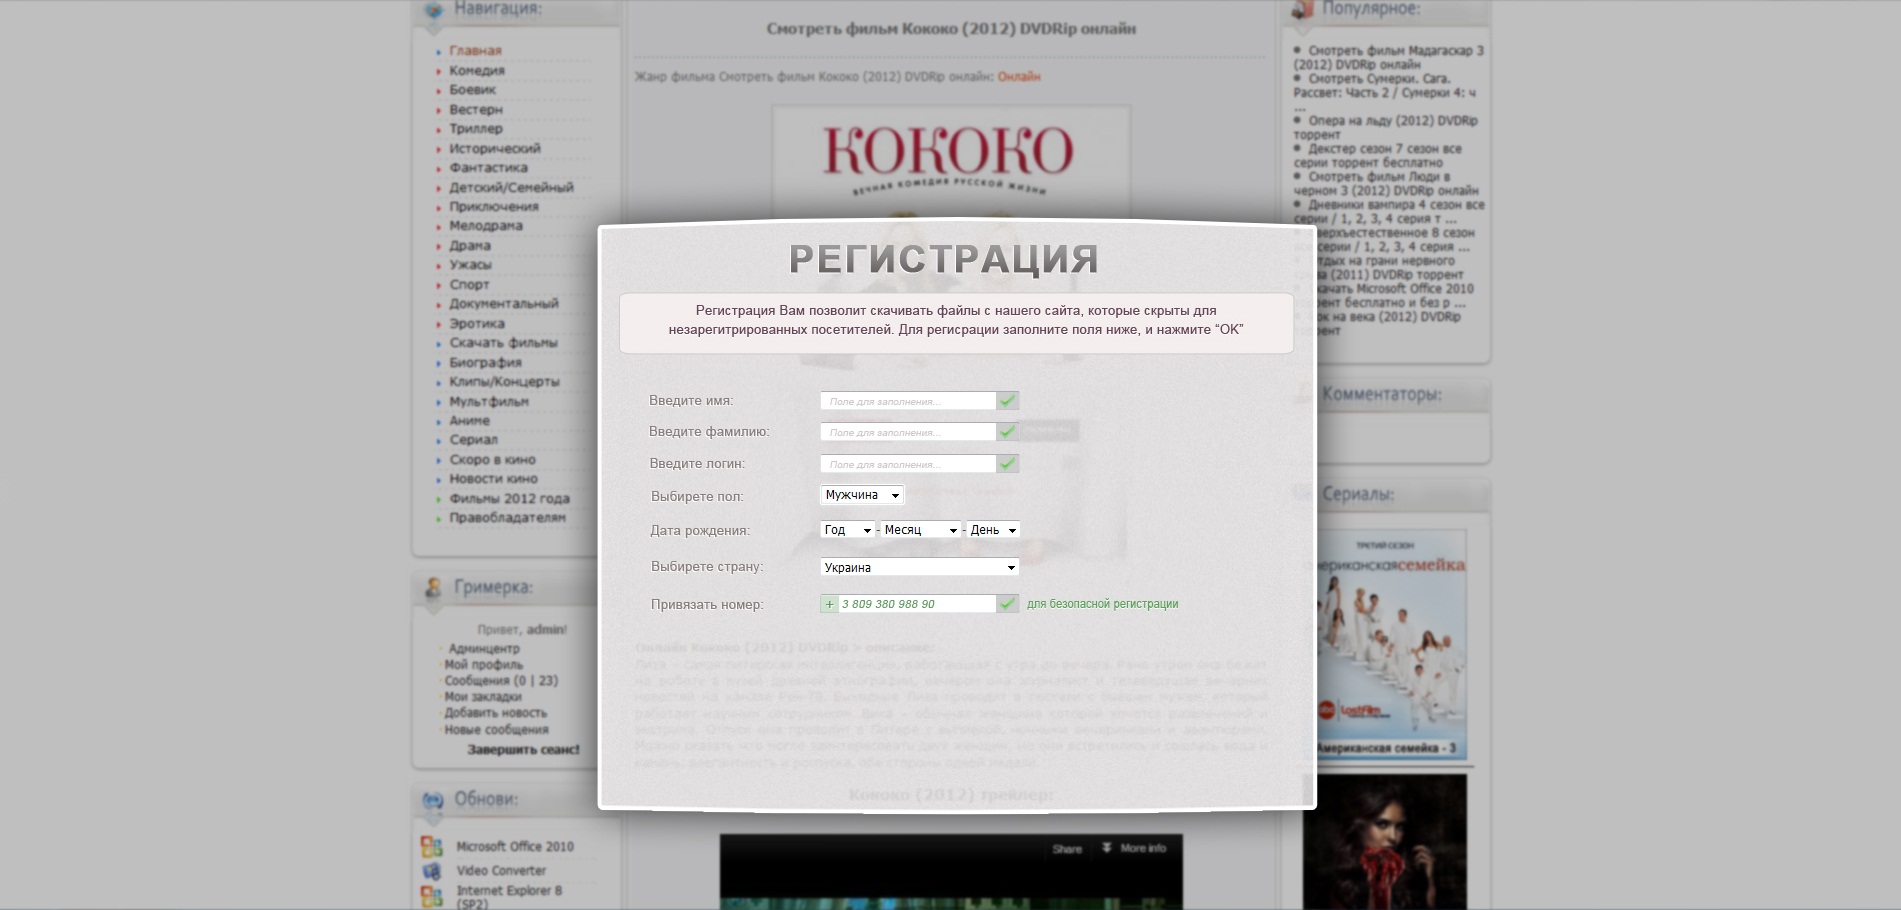Open Главная in the navigation menu
Image resolution: width=1901 pixels, height=910 pixels.
click(x=475, y=51)
